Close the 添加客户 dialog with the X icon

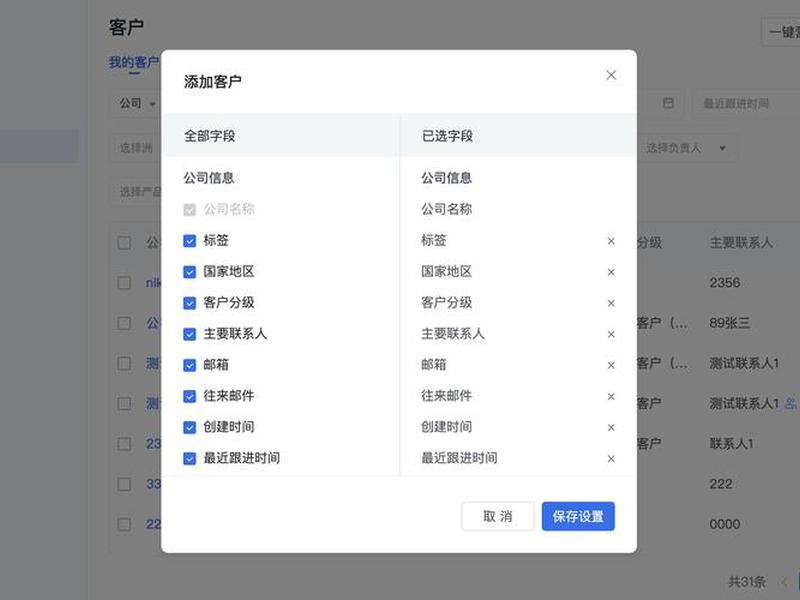tap(611, 76)
